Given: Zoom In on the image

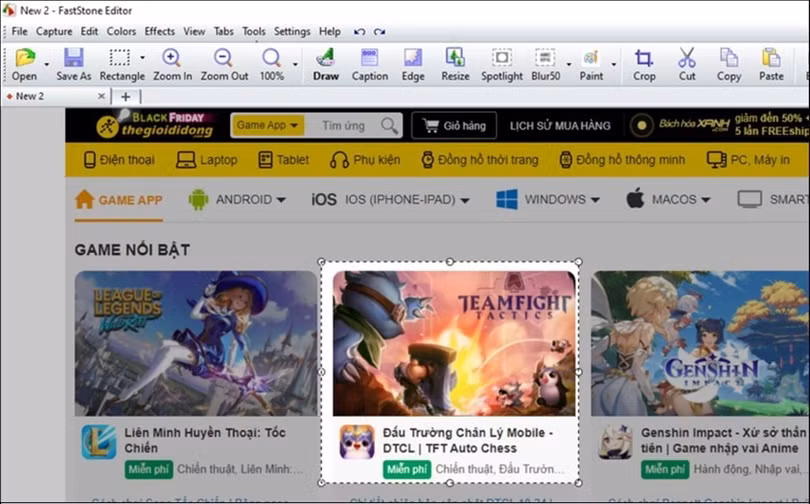Looking at the screenshot, I should tap(172, 64).
